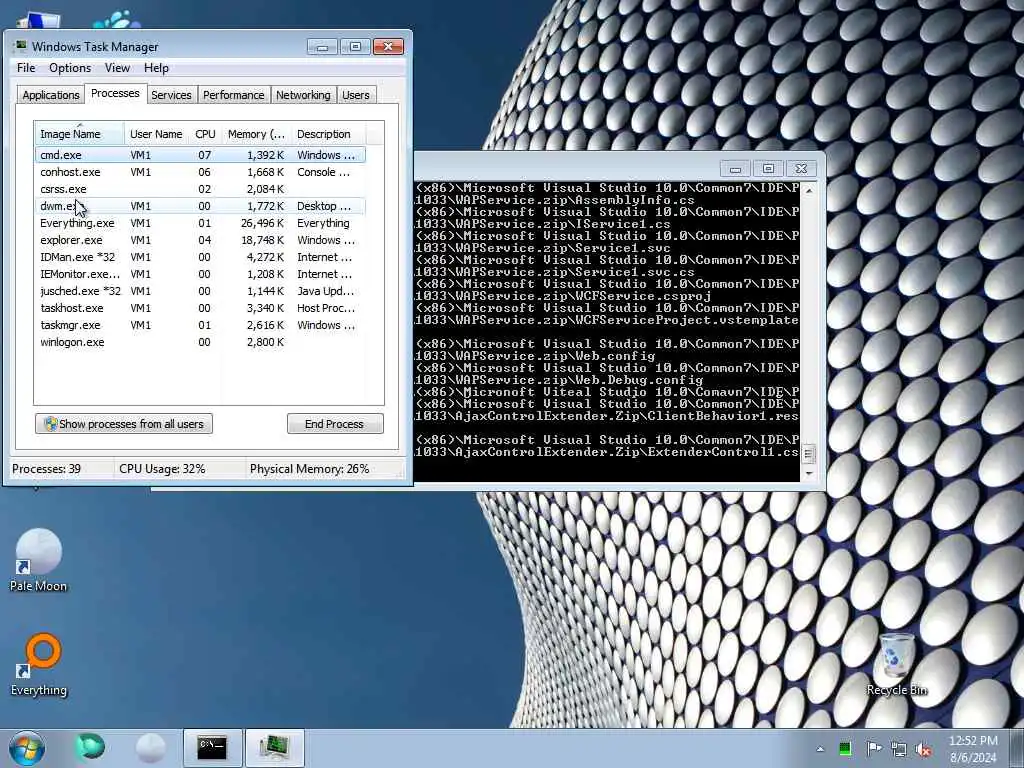Screen dimensions: 1024x768
Task: Click Command Prompt scrollbar down arrow
Action: [x=809, y=473]
